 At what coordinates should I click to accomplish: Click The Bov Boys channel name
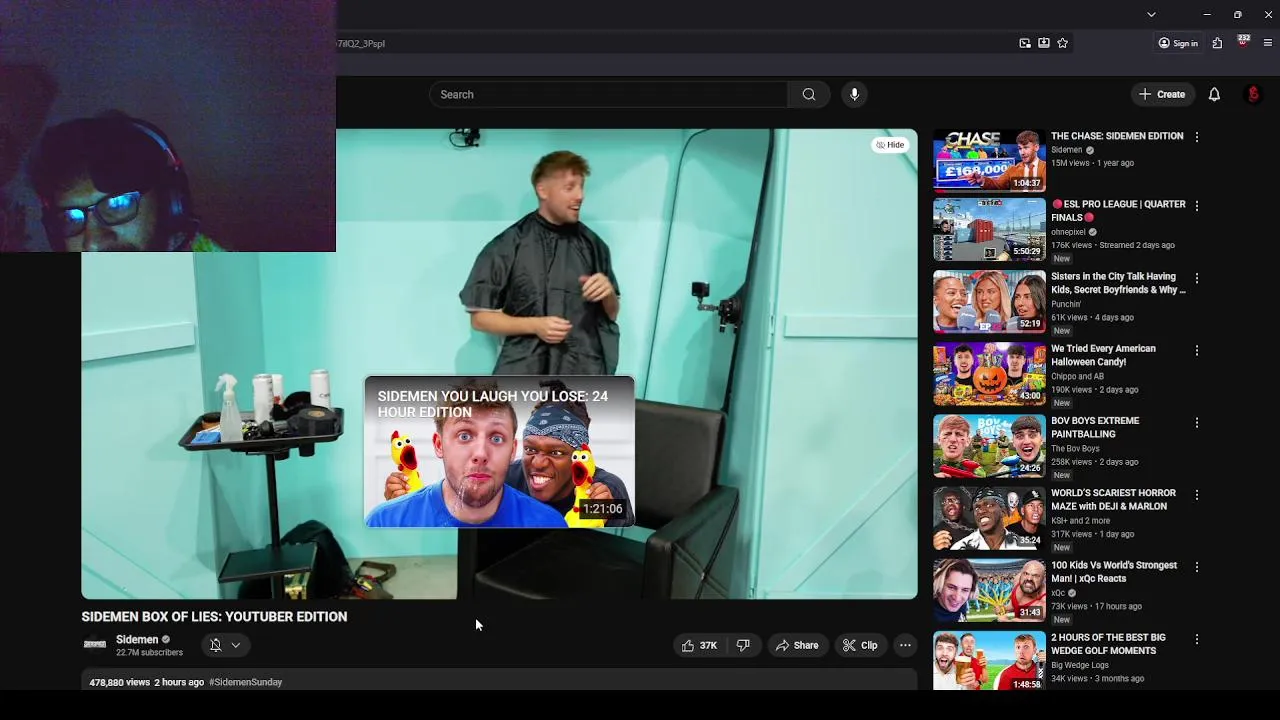click(x=1075, y=449)
